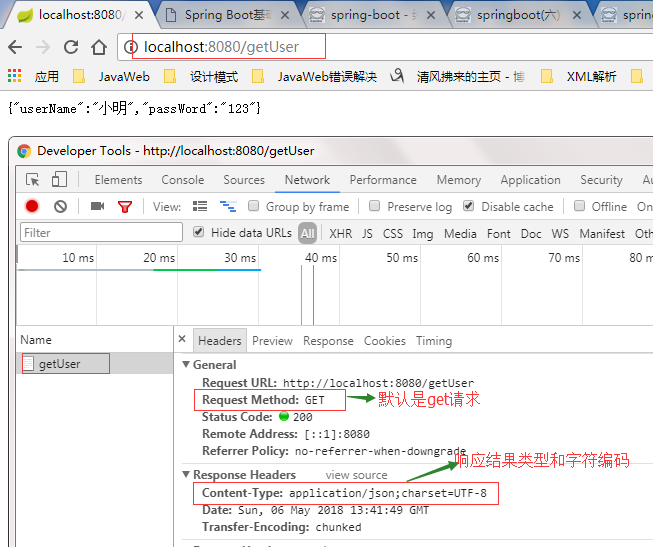This screenshot has height=547, width=653.
Task: Reload the localhost:8080/getUser page
Action: pos(71,47)
